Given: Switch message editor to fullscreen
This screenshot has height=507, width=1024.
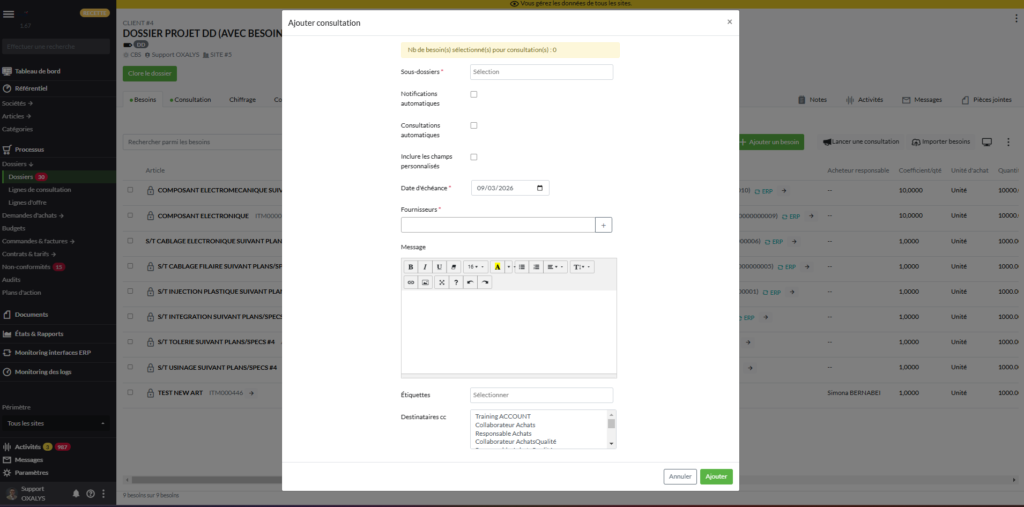Looking at the screenshot, I should pyautogui.click(x=441, y=283).
